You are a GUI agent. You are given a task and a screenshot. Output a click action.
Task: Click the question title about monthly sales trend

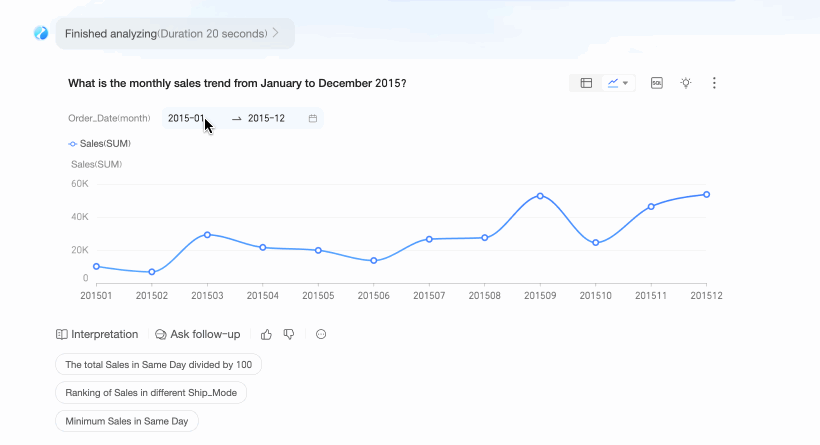[x=237, y=83]
